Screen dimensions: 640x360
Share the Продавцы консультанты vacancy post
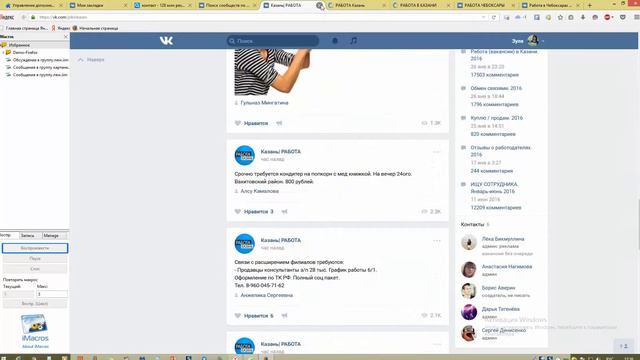pyautogui.click(x=284, y=316)
